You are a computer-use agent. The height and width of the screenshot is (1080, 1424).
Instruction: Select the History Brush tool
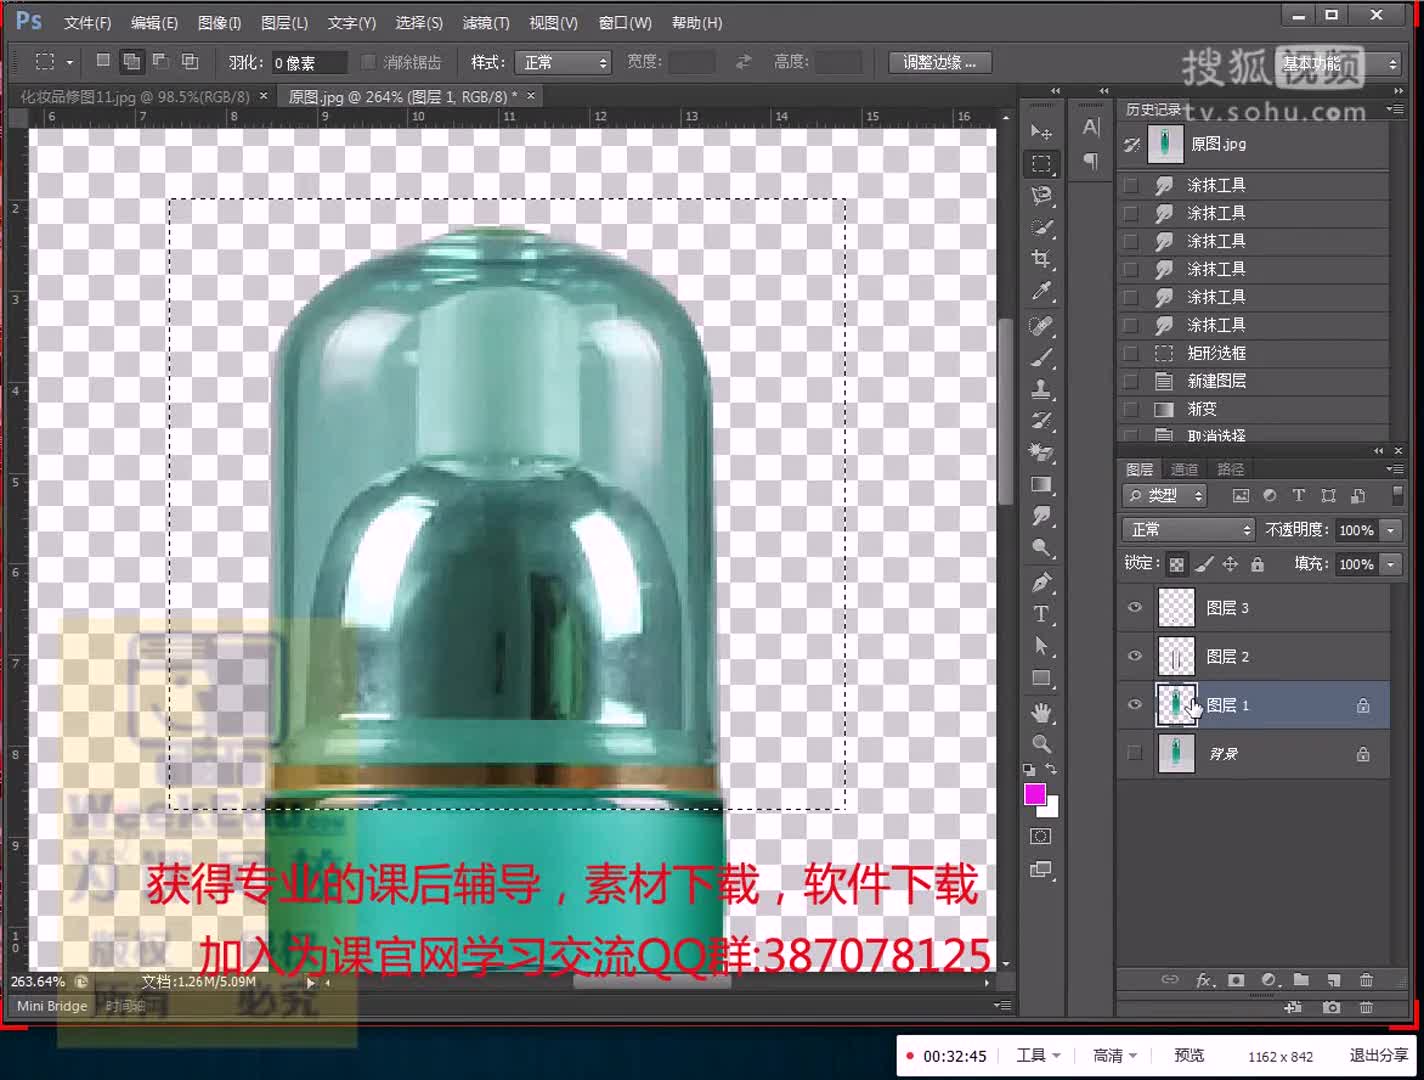[x=1041, y=421]
